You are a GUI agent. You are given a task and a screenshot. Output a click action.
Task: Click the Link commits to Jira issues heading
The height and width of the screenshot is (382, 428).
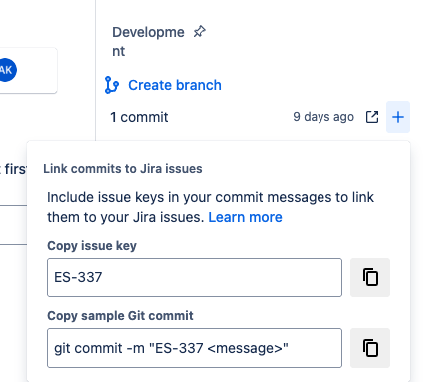coord(123,169)
